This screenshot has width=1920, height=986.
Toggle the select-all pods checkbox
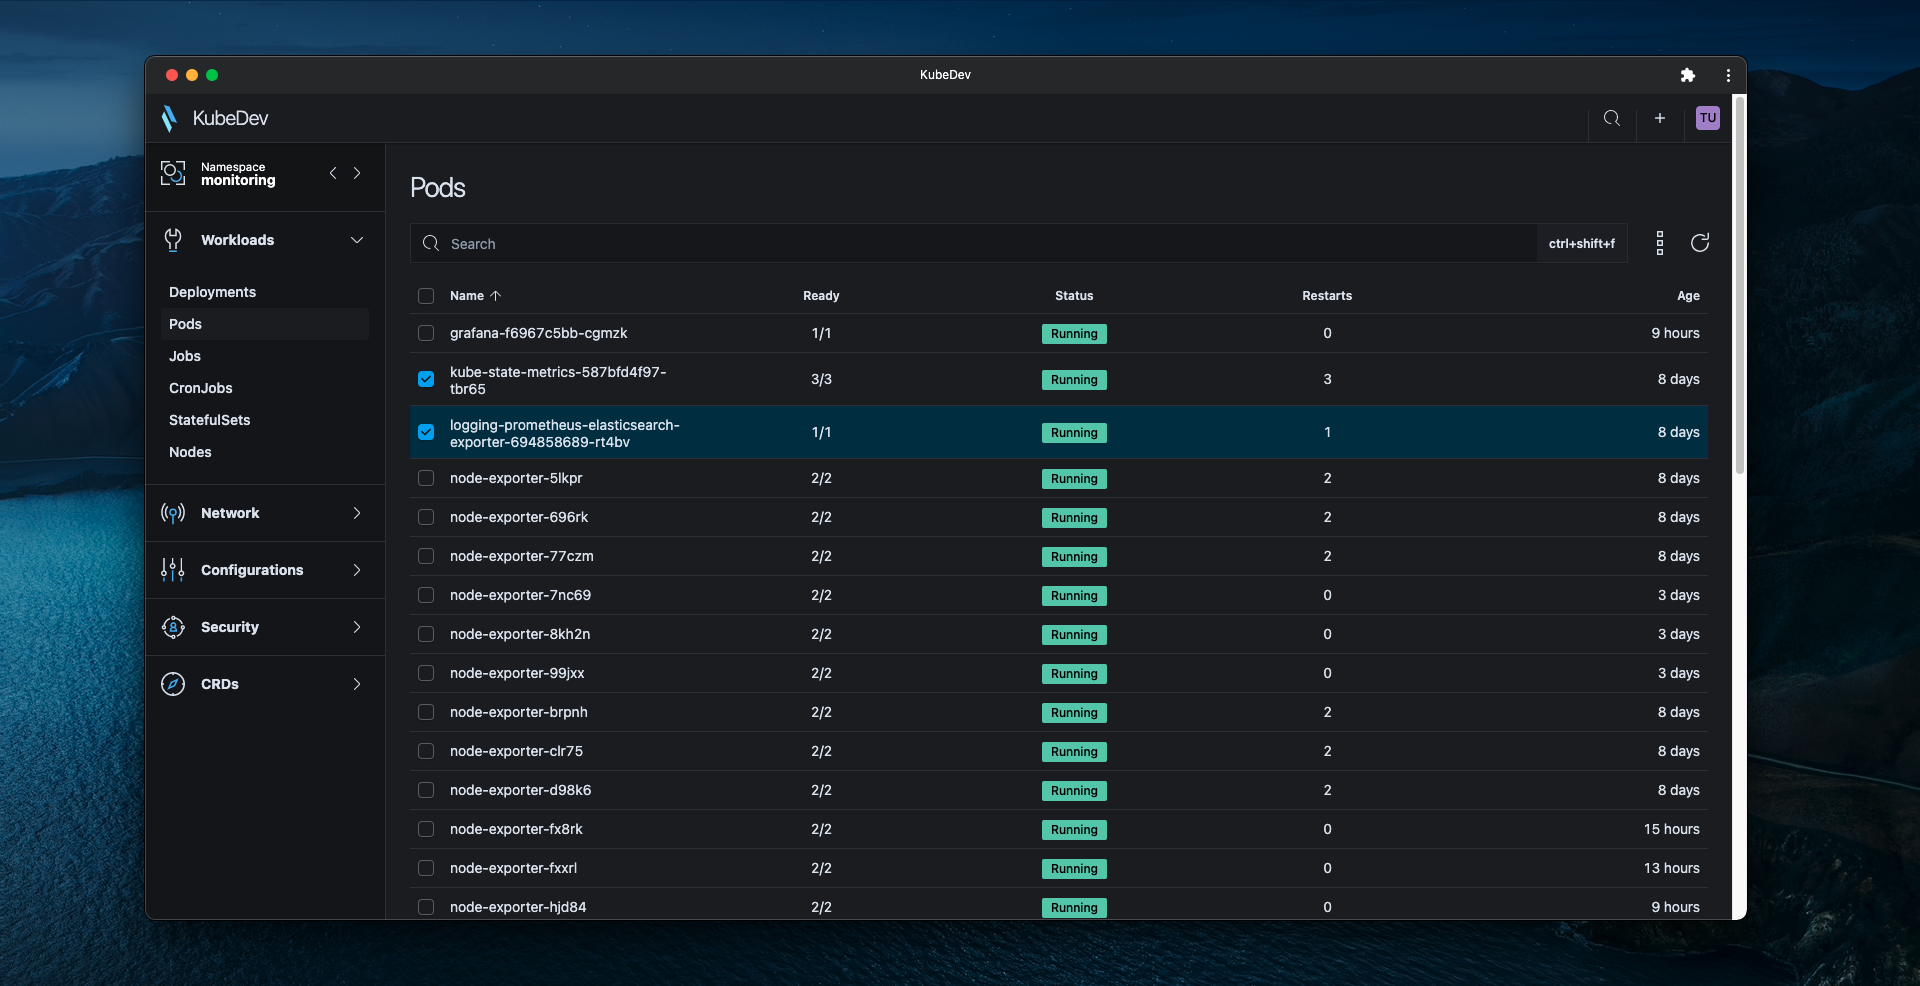(426, 296)
